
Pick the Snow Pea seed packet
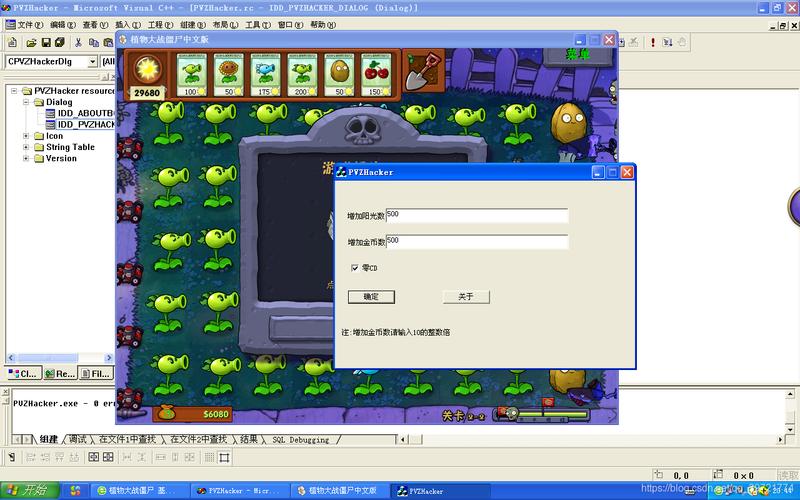coord(266,74)
